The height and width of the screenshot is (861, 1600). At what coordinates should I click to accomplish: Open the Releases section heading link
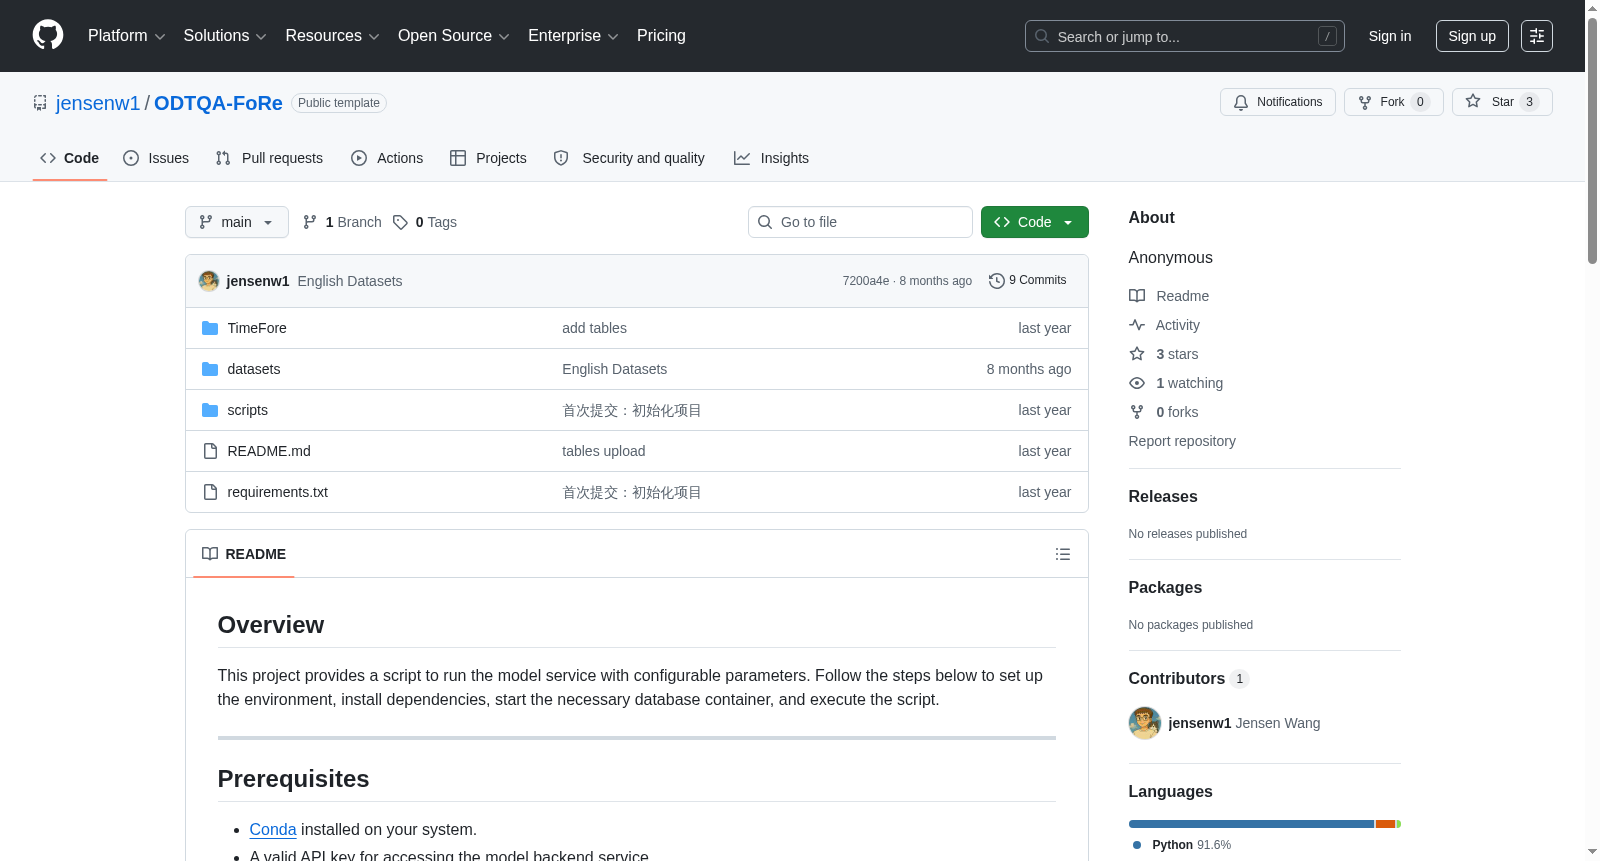[x=1163, y=497]
